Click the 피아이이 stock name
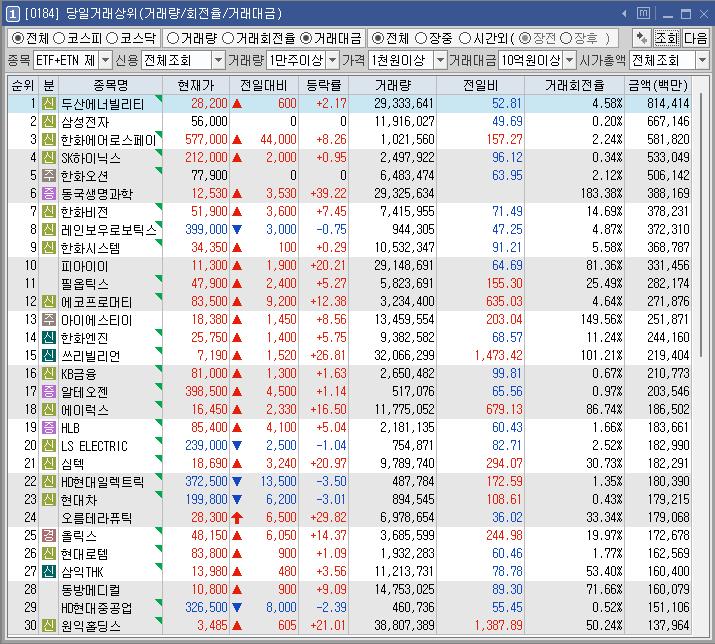 coord(85,266)
